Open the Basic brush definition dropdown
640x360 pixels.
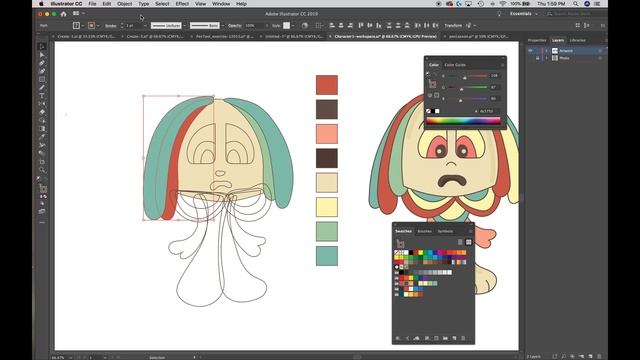[222, 25]
